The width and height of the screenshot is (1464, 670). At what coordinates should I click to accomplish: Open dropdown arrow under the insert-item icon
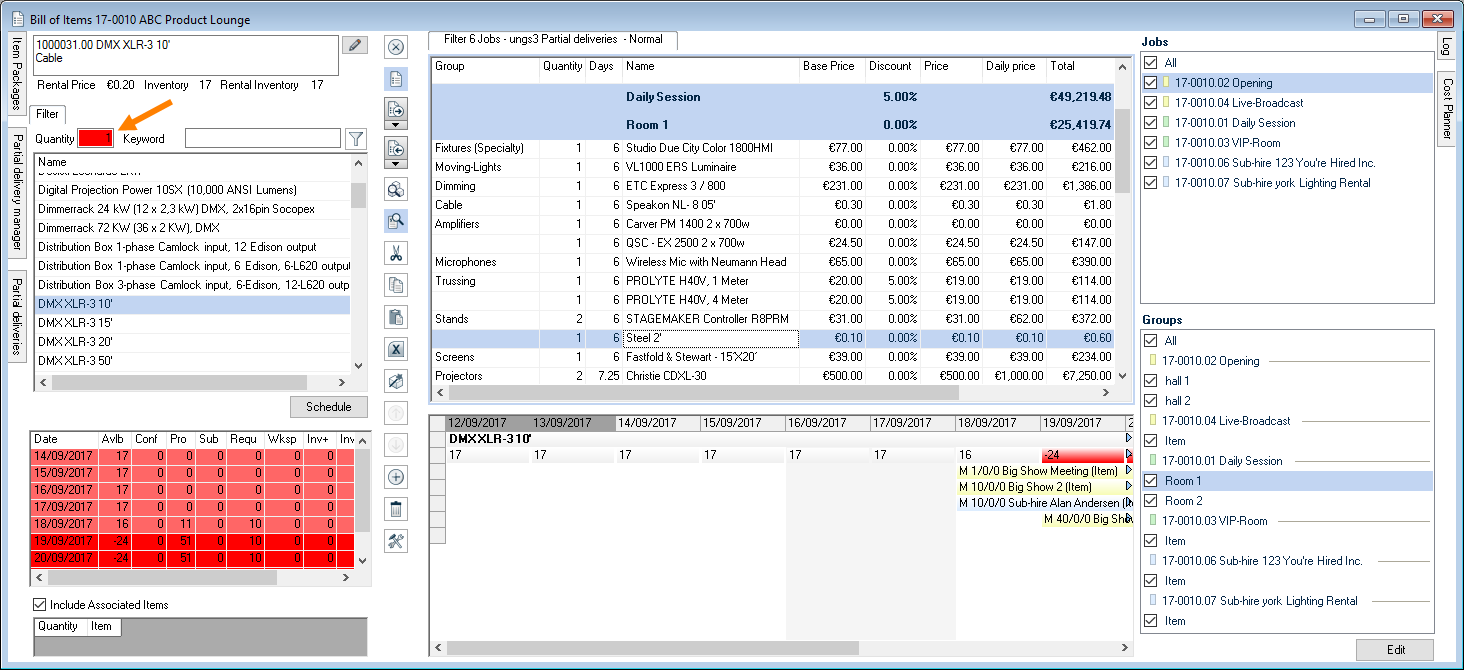396,125
